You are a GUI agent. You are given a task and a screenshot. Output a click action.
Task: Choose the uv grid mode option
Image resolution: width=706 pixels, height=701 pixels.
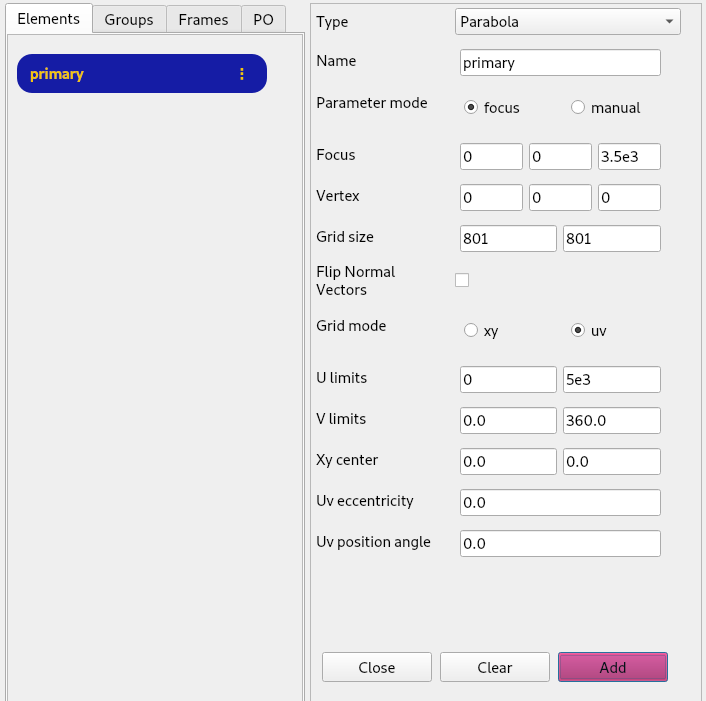[578, 331]
